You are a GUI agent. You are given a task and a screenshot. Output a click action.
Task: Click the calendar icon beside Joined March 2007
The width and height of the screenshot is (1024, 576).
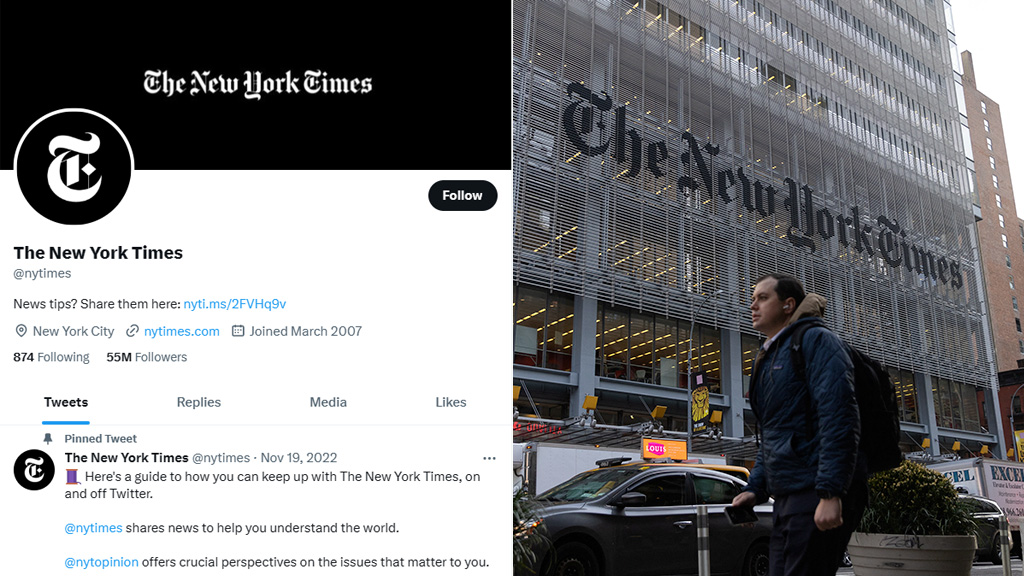point(238,331)
